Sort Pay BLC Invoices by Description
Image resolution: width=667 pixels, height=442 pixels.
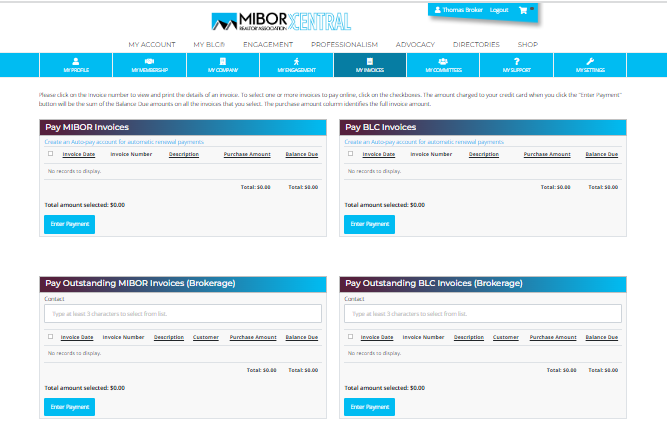(484, 154)
